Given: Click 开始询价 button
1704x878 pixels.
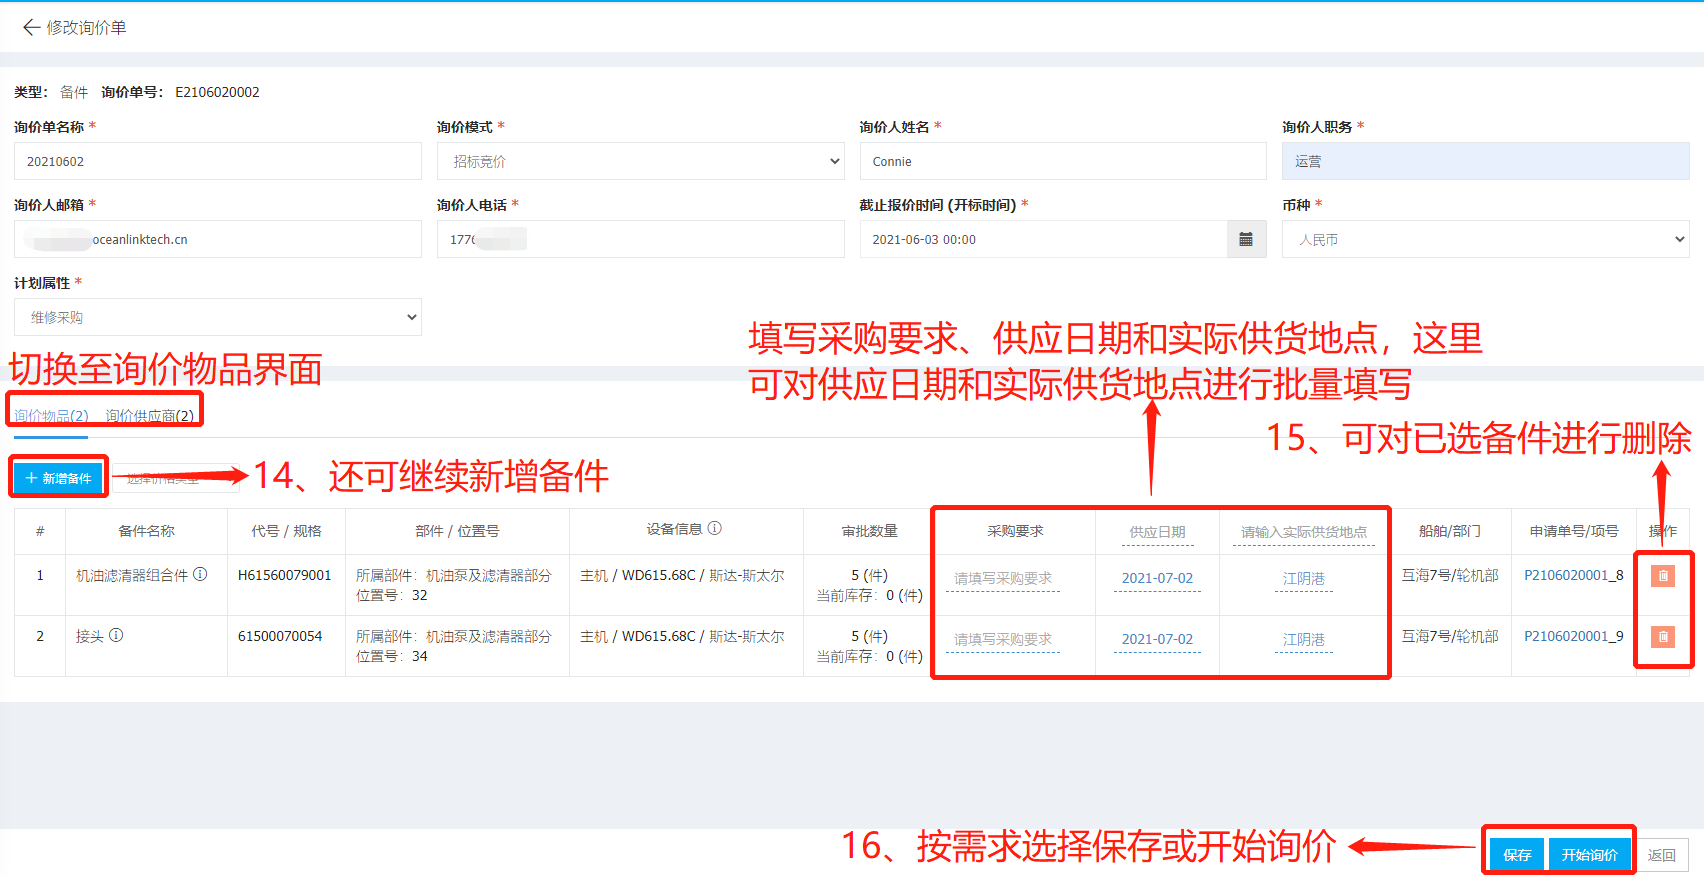Looking at the screenshot, I should (1590, 855).
